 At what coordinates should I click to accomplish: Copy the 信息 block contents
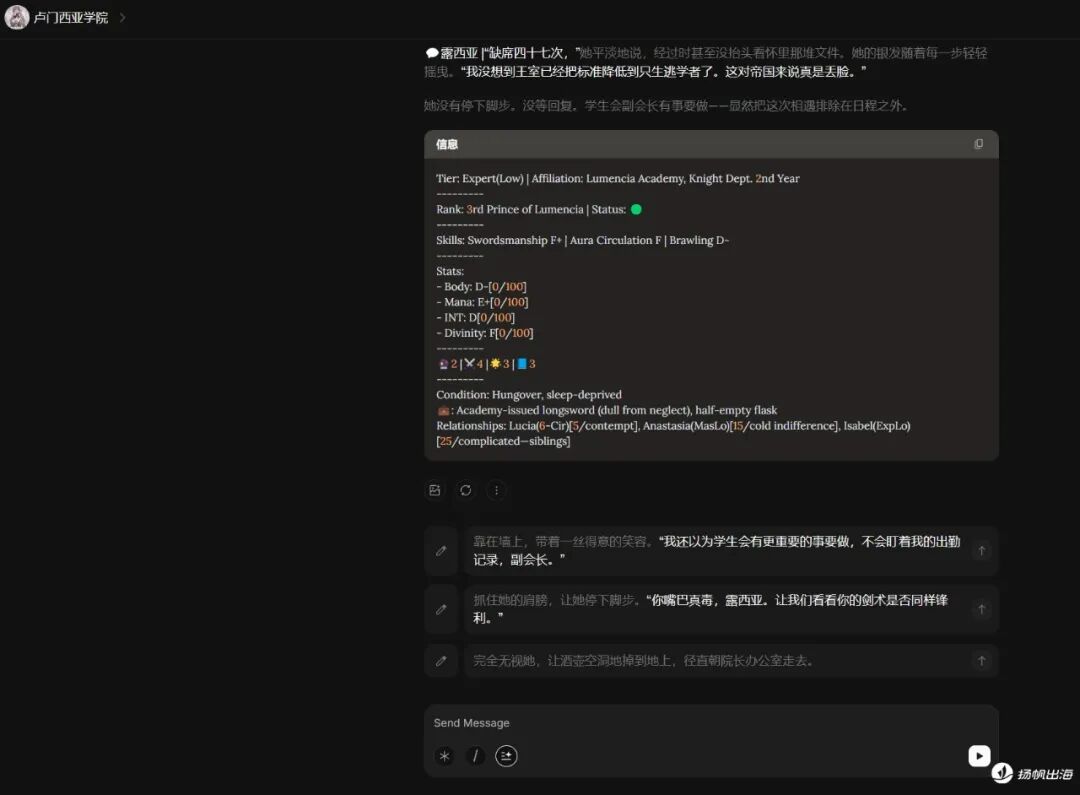978,144
